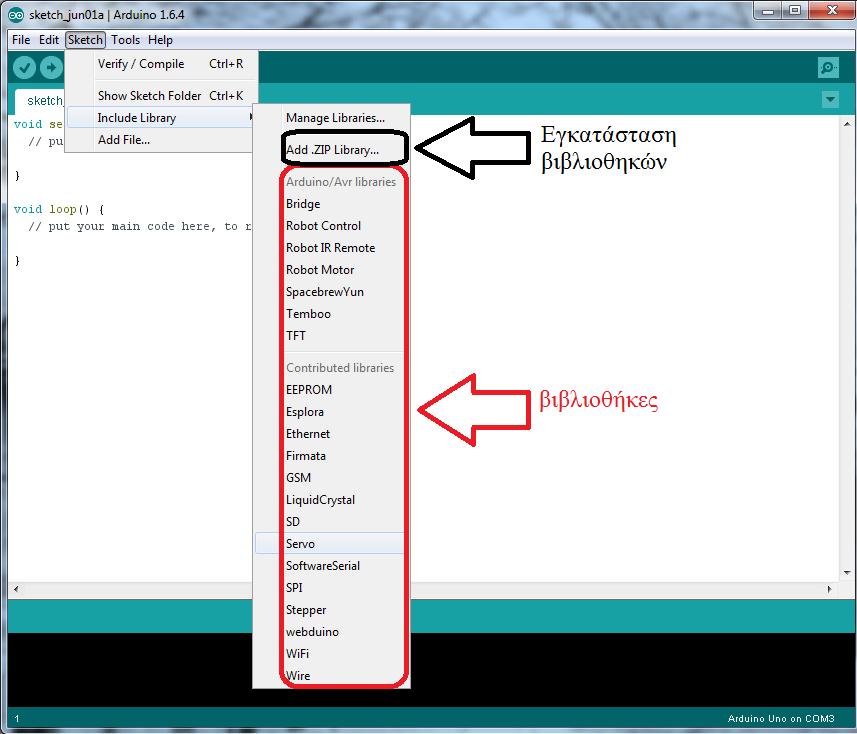Viewport: 857px width, 734px height.
Task: Expand the Include Library submenu
Action: click(x=161, y=118)
